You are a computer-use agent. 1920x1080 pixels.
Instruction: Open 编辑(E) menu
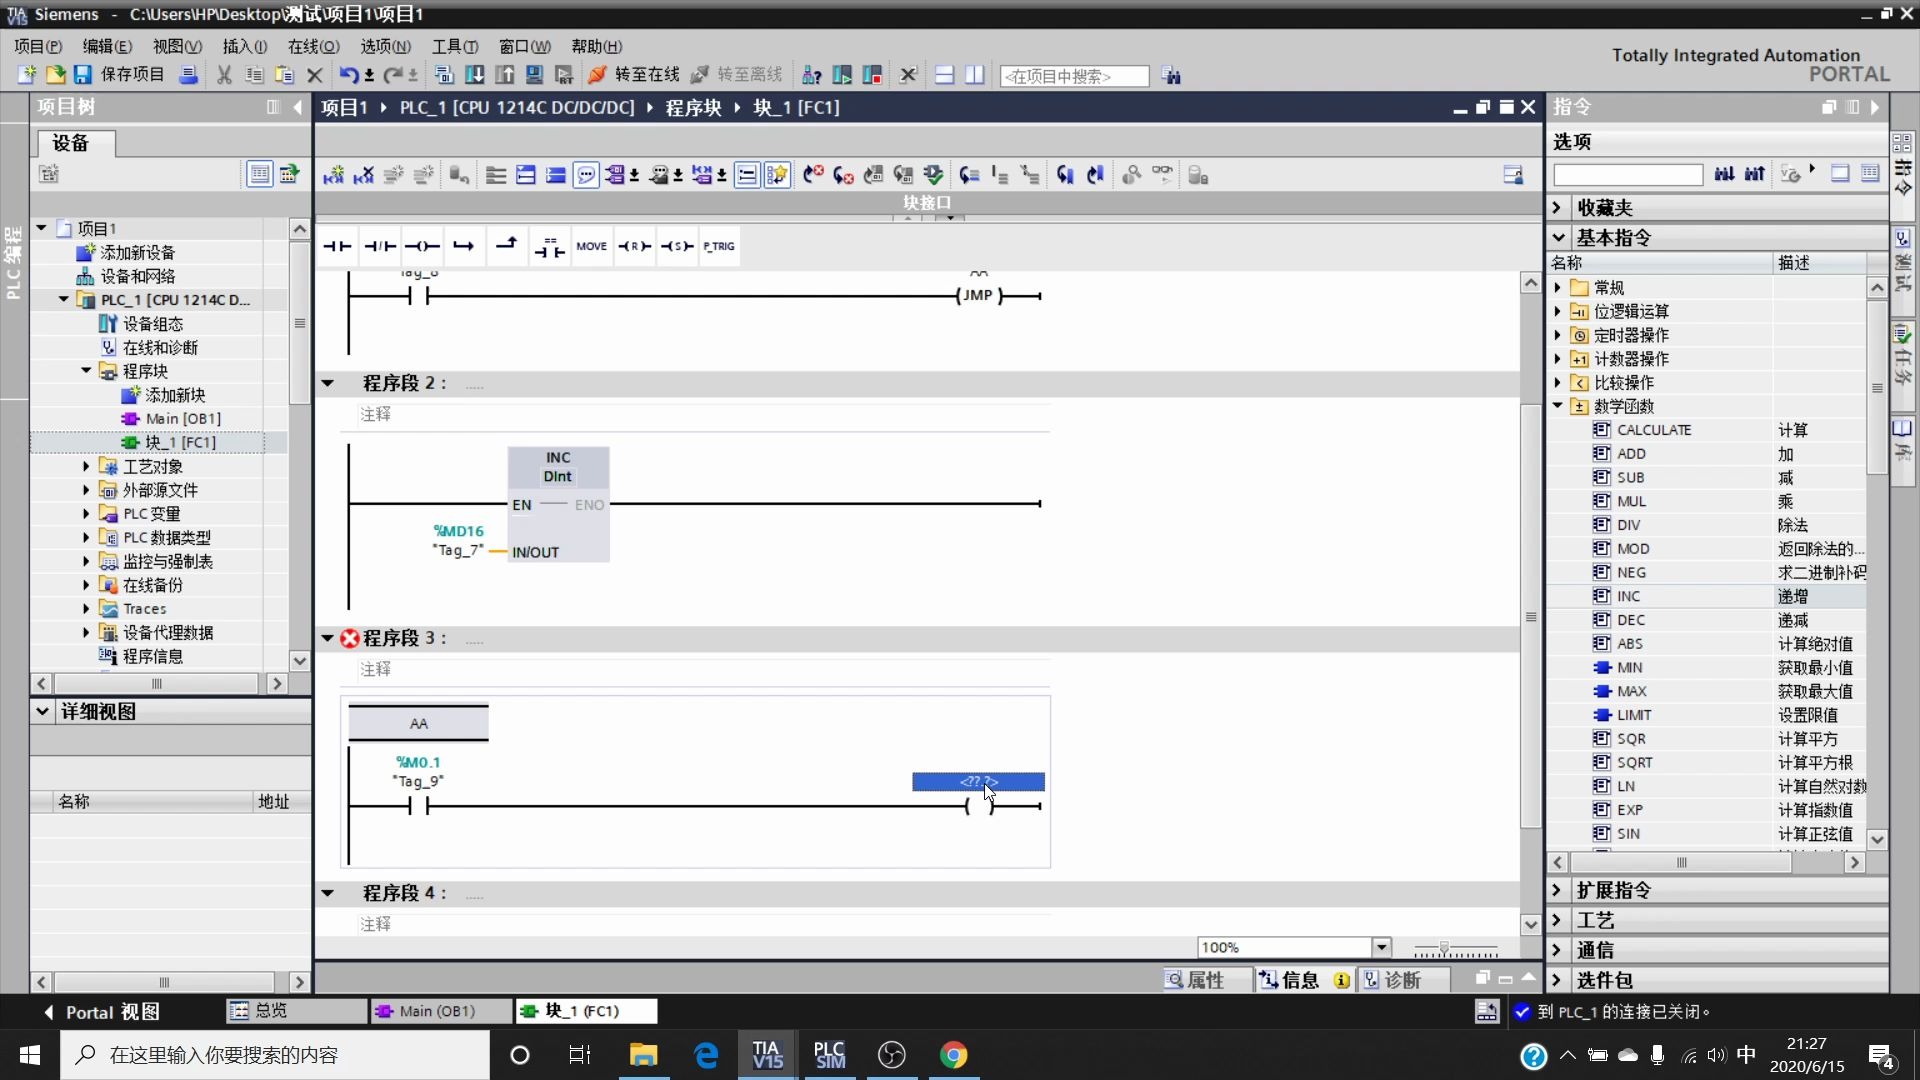tap(107, 46)
